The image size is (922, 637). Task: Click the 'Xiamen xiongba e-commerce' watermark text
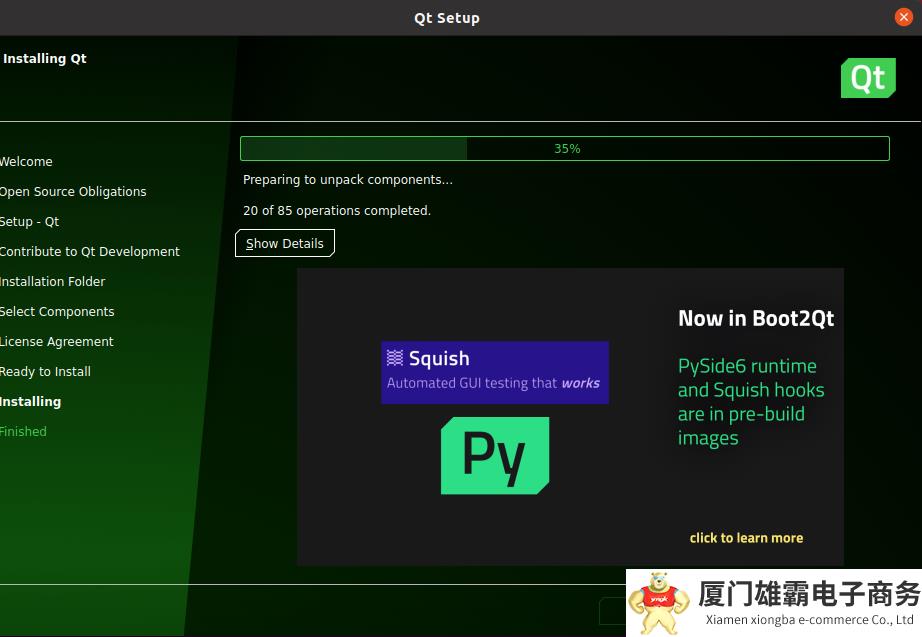pyautogui.click(x=809, y=620)
